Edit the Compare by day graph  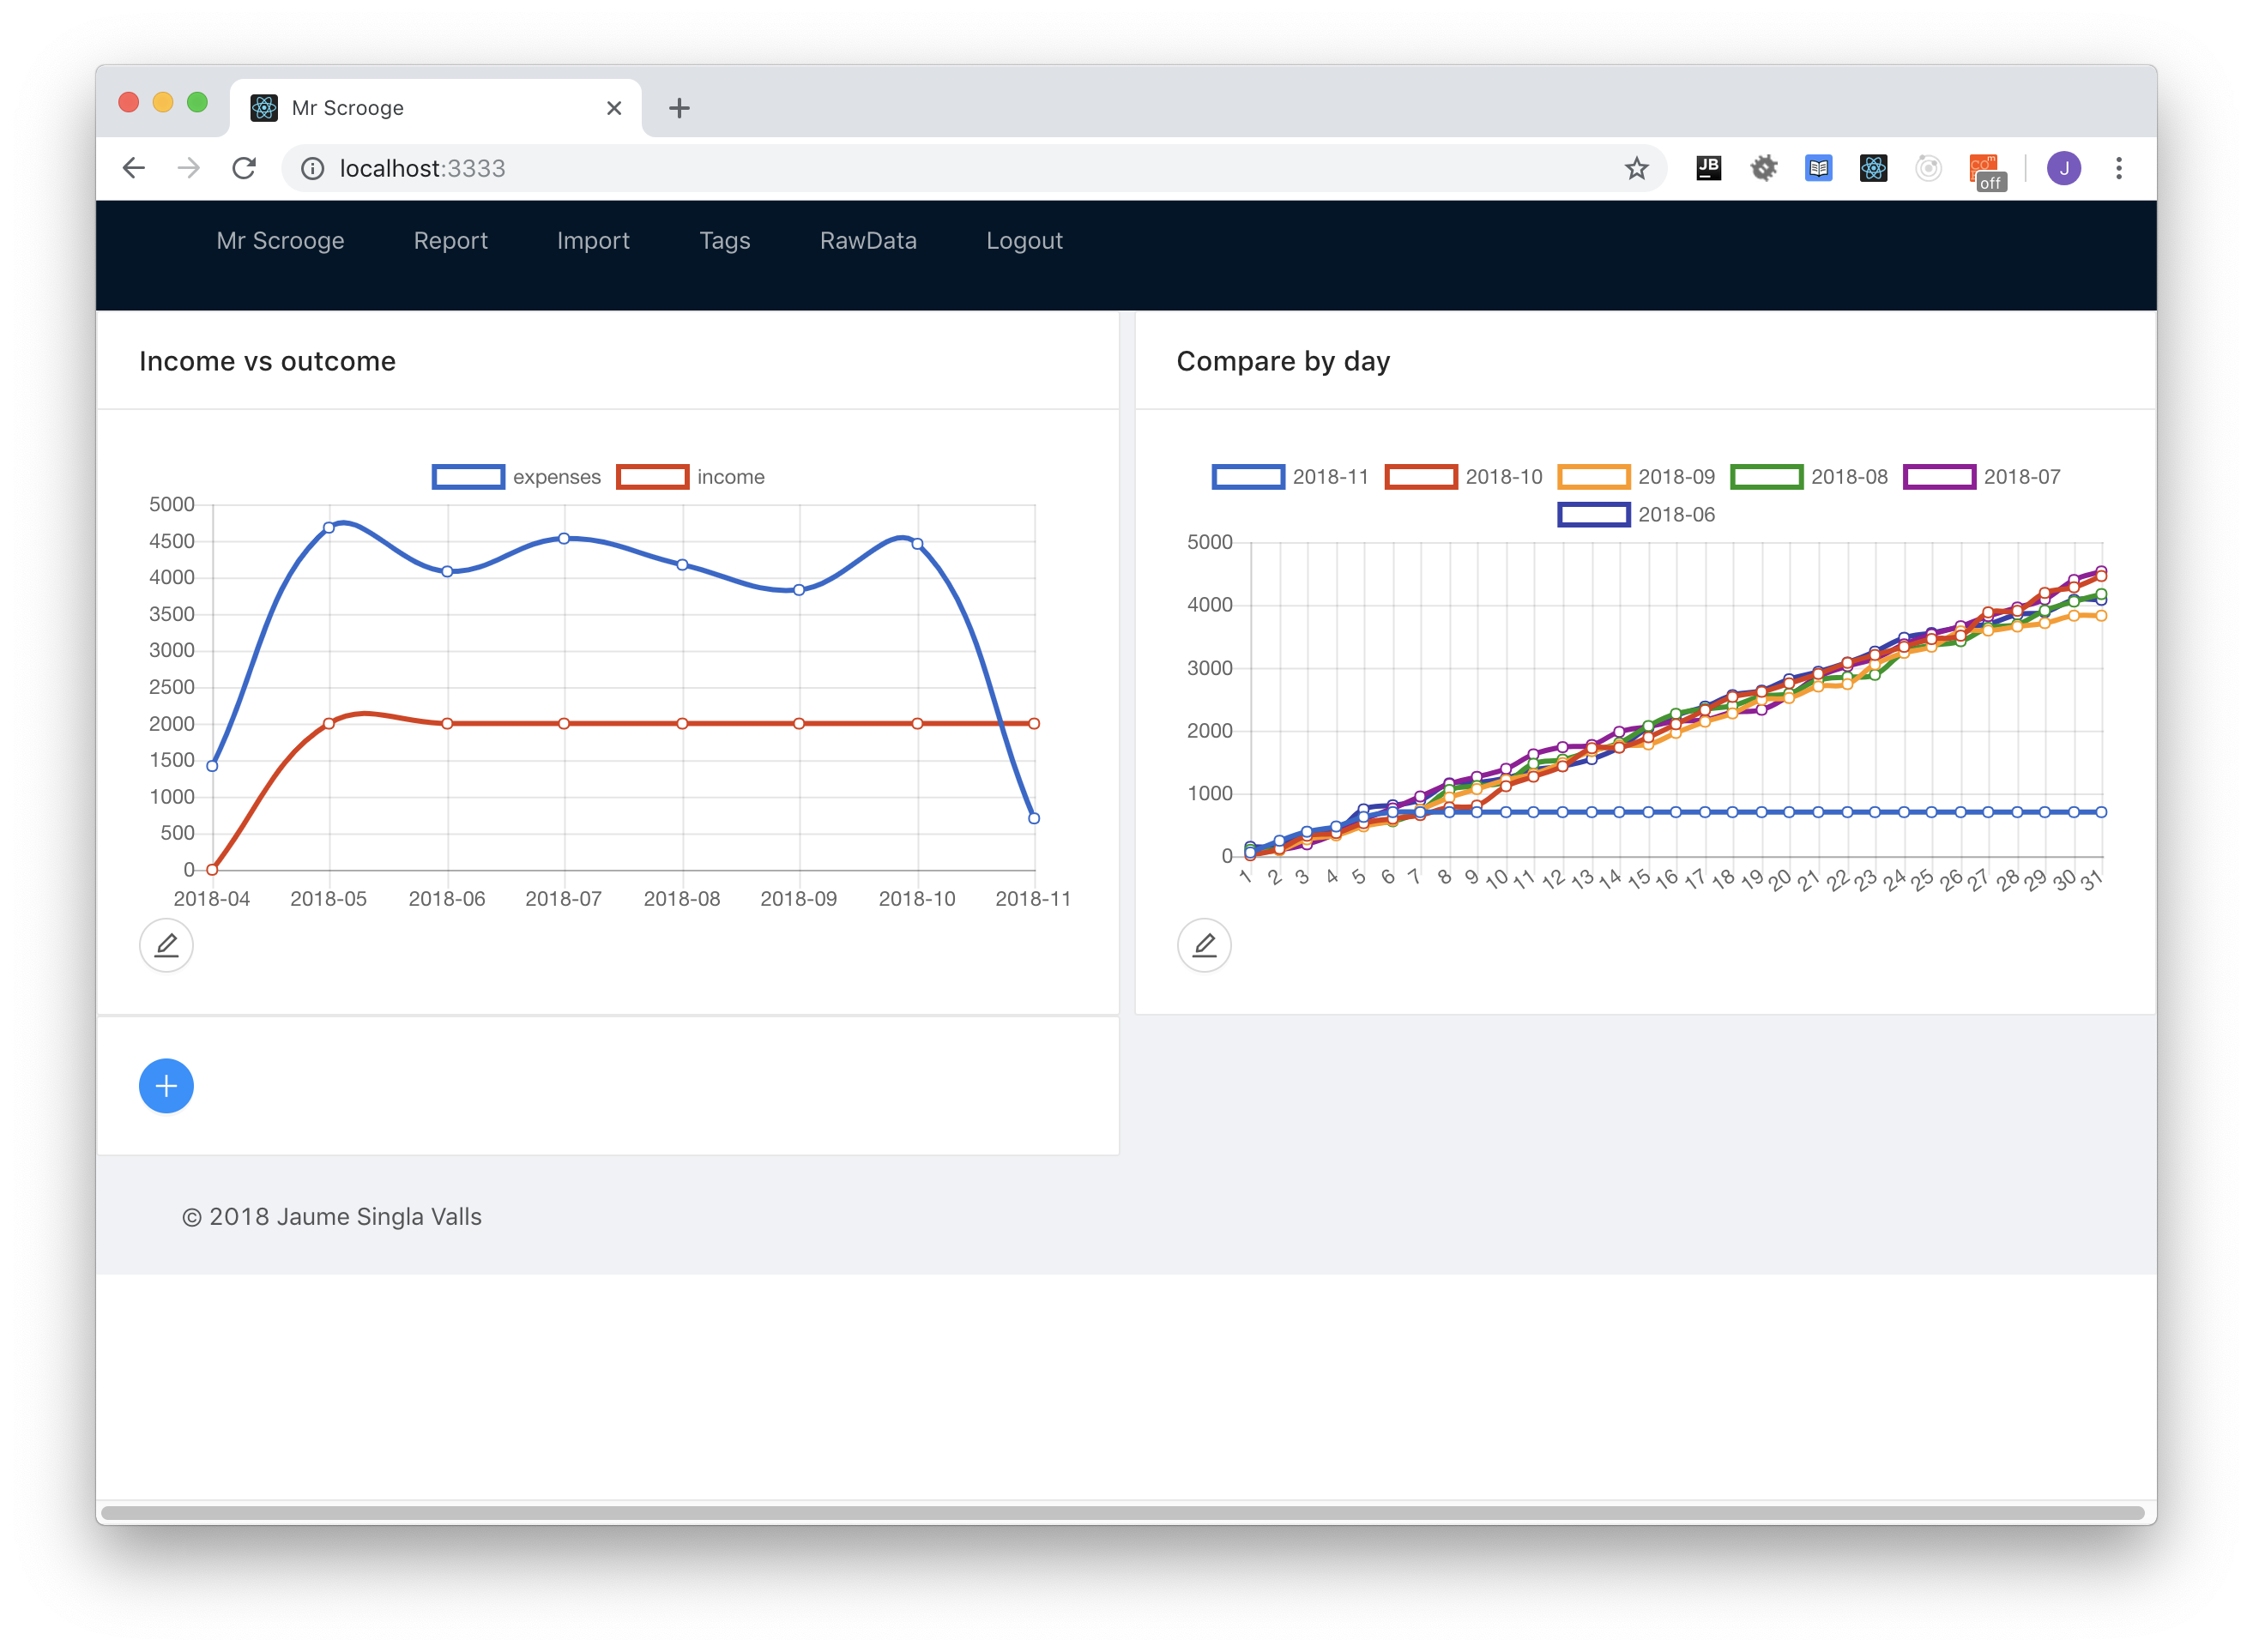(x=1204, y=945)
